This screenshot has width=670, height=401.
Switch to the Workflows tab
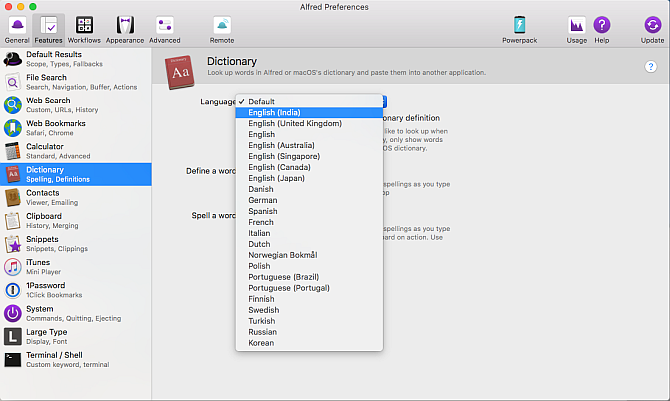84,28
